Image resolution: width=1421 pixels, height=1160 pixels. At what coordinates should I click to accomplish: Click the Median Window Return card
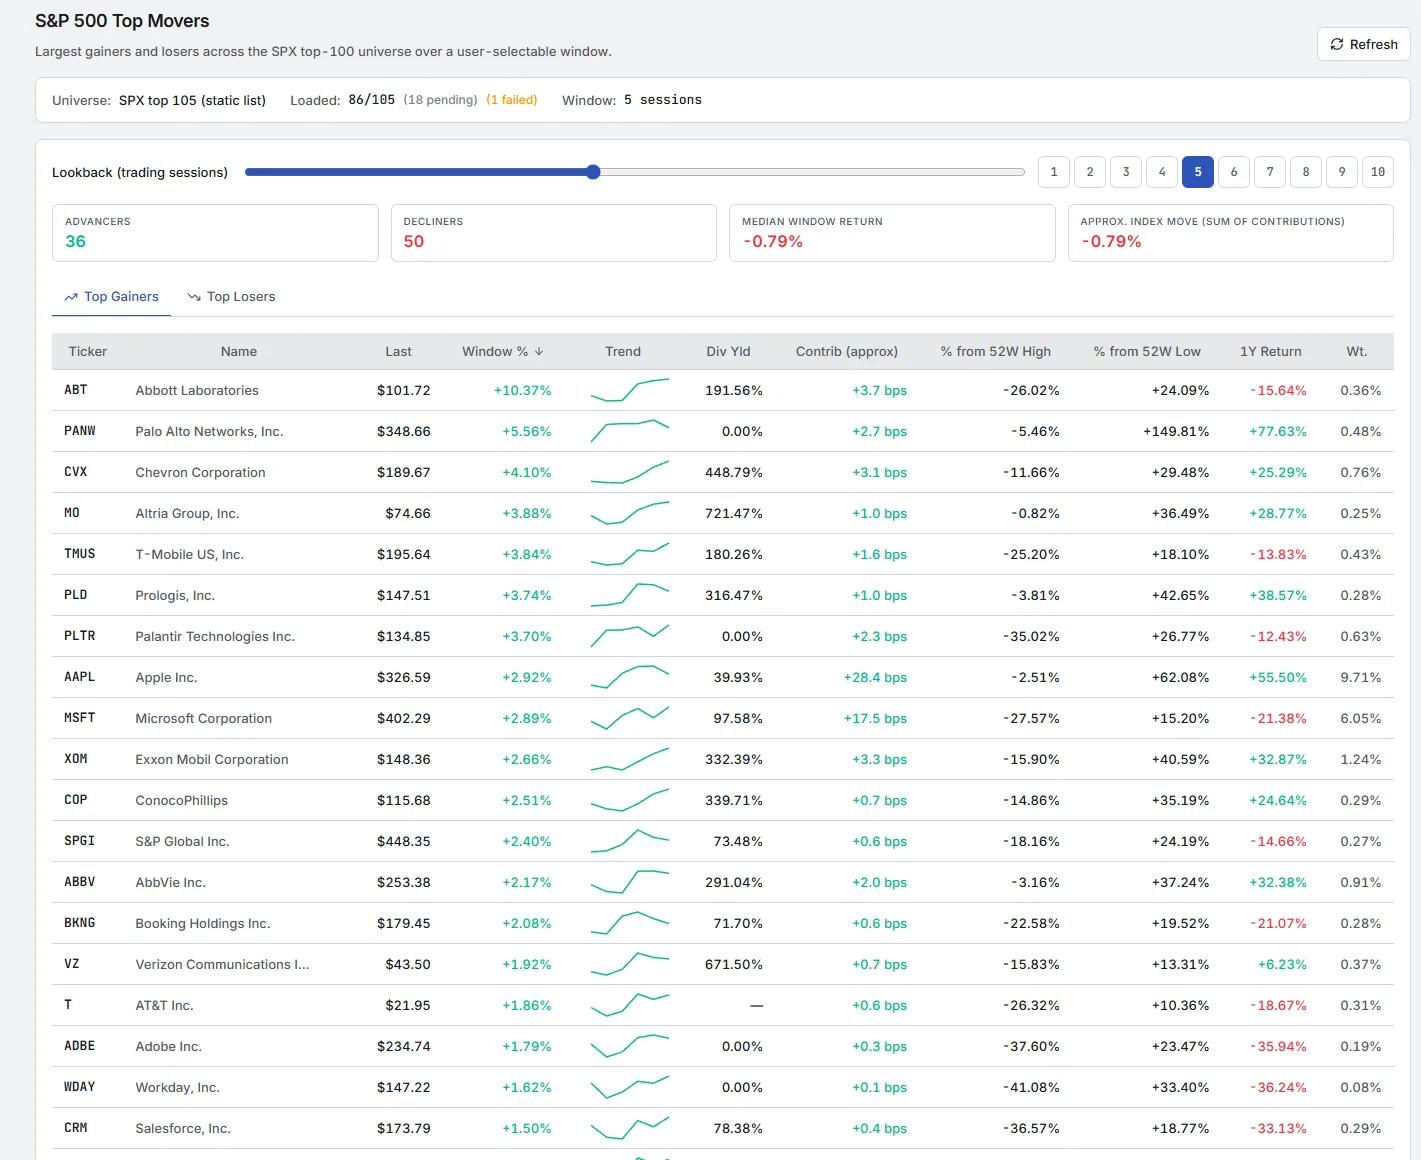point(892,233)
